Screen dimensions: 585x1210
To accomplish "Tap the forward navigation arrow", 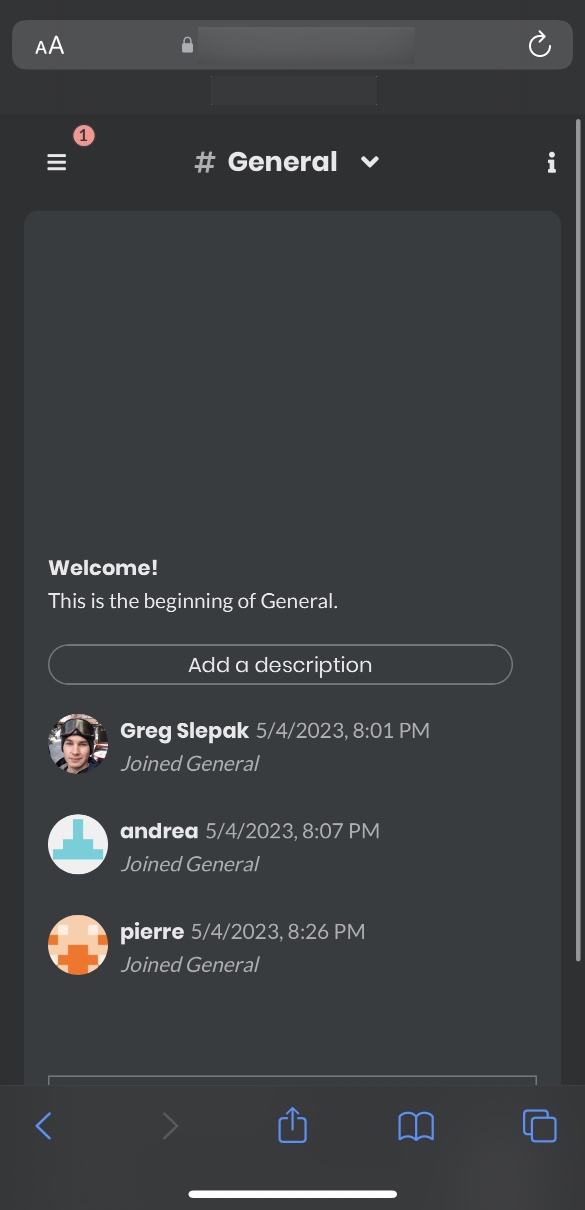I will 170,1125.
